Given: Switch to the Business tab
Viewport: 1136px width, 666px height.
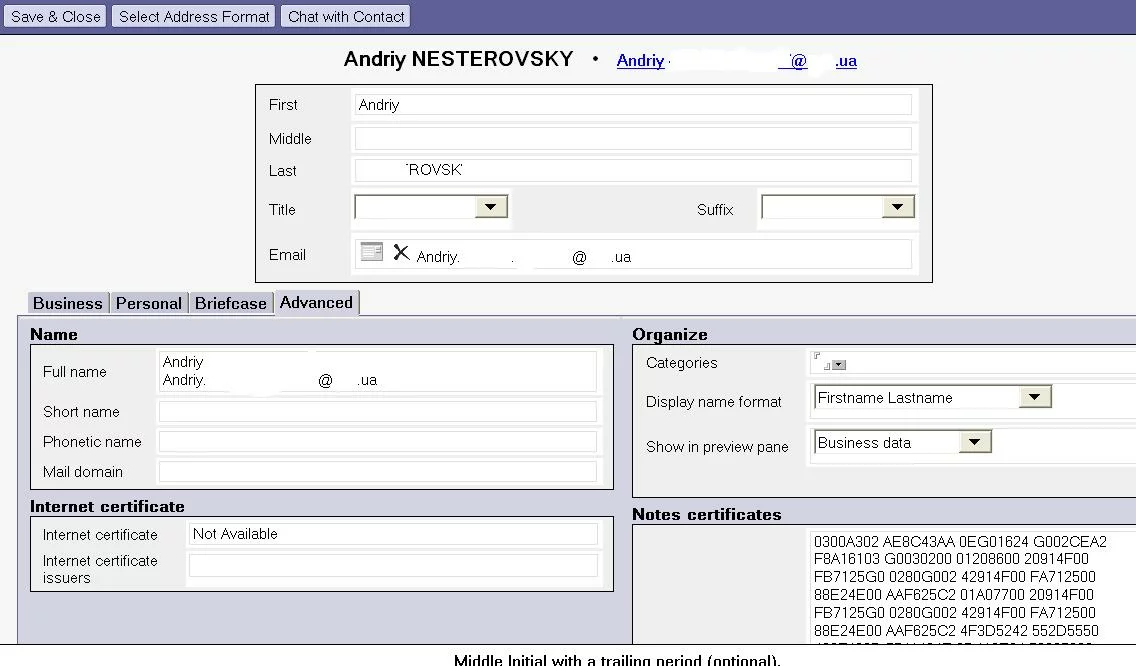Looking at the screenshot, I should click(x=67, y=303).
